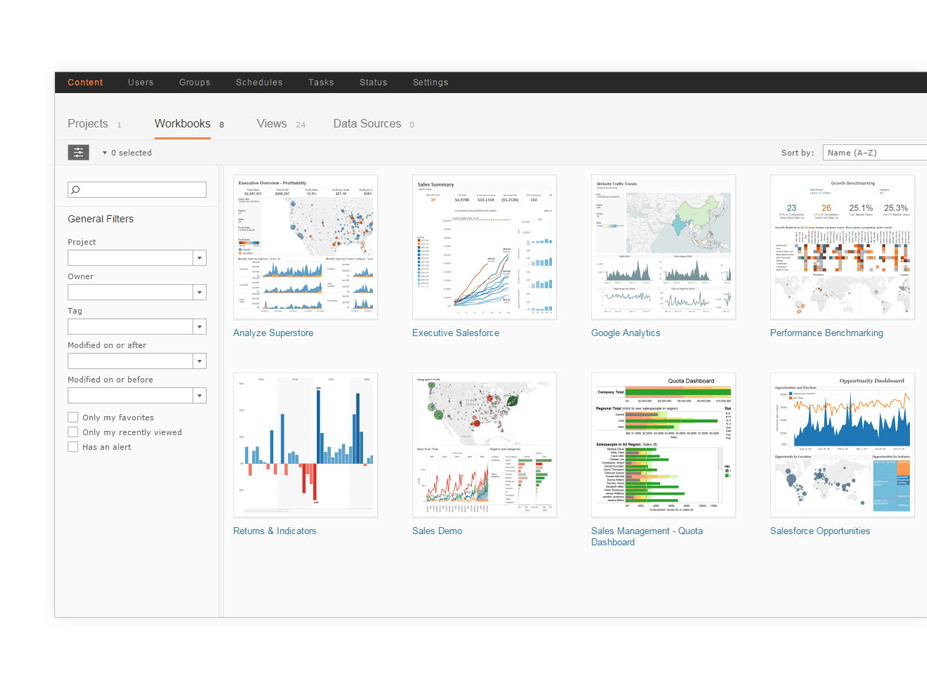Screen dimensions: 927x688
Task: Open the Settings menu item
Action: point(430,82)
